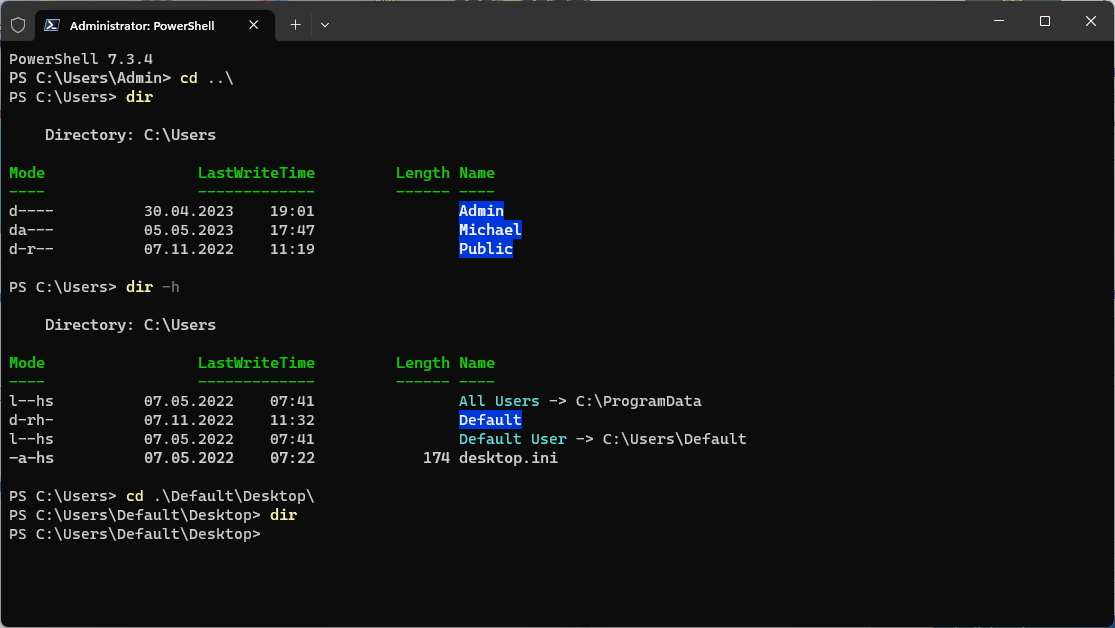
Task: Click the time 17:47 in Michael row
Action: point(292,230)
